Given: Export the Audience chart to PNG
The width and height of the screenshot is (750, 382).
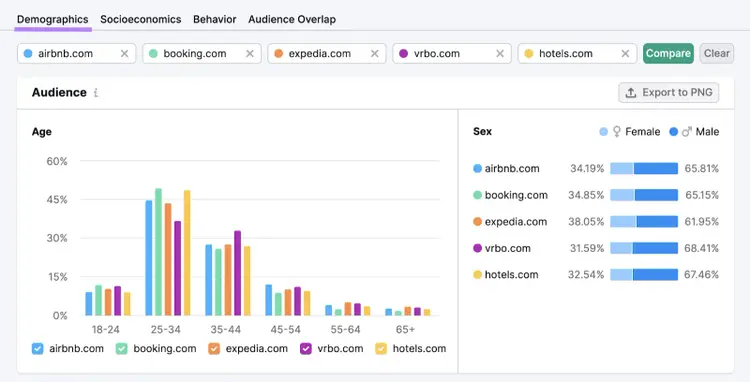Looking at the screenshot, I should click(669, 92).
